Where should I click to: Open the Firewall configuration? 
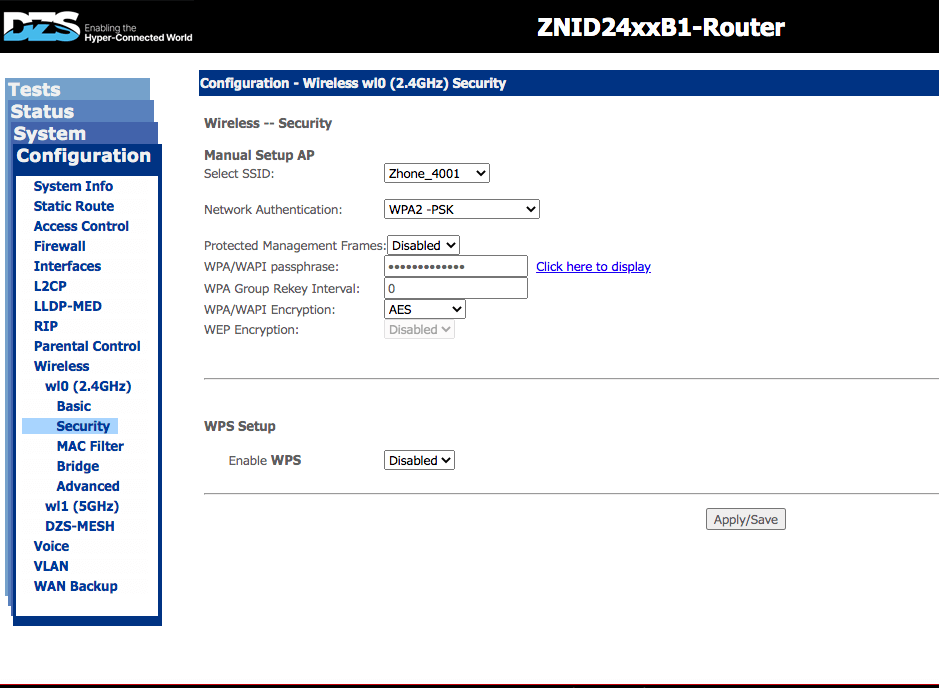coord(60,246)
